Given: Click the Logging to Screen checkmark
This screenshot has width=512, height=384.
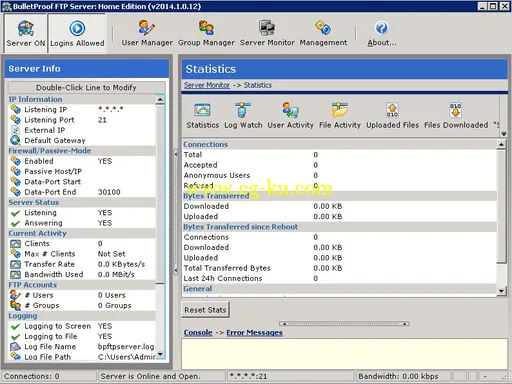Looking at the screenshot, I should click(15, 327).
